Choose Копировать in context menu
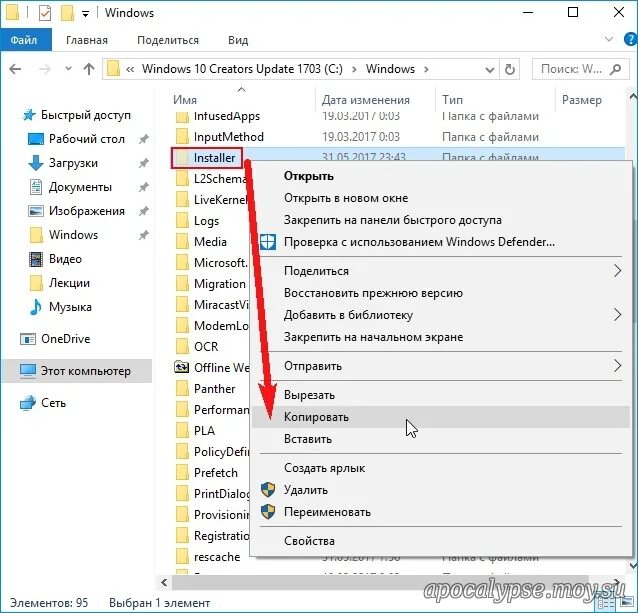This screenshot has width=638, height=613. click(441, 417)
